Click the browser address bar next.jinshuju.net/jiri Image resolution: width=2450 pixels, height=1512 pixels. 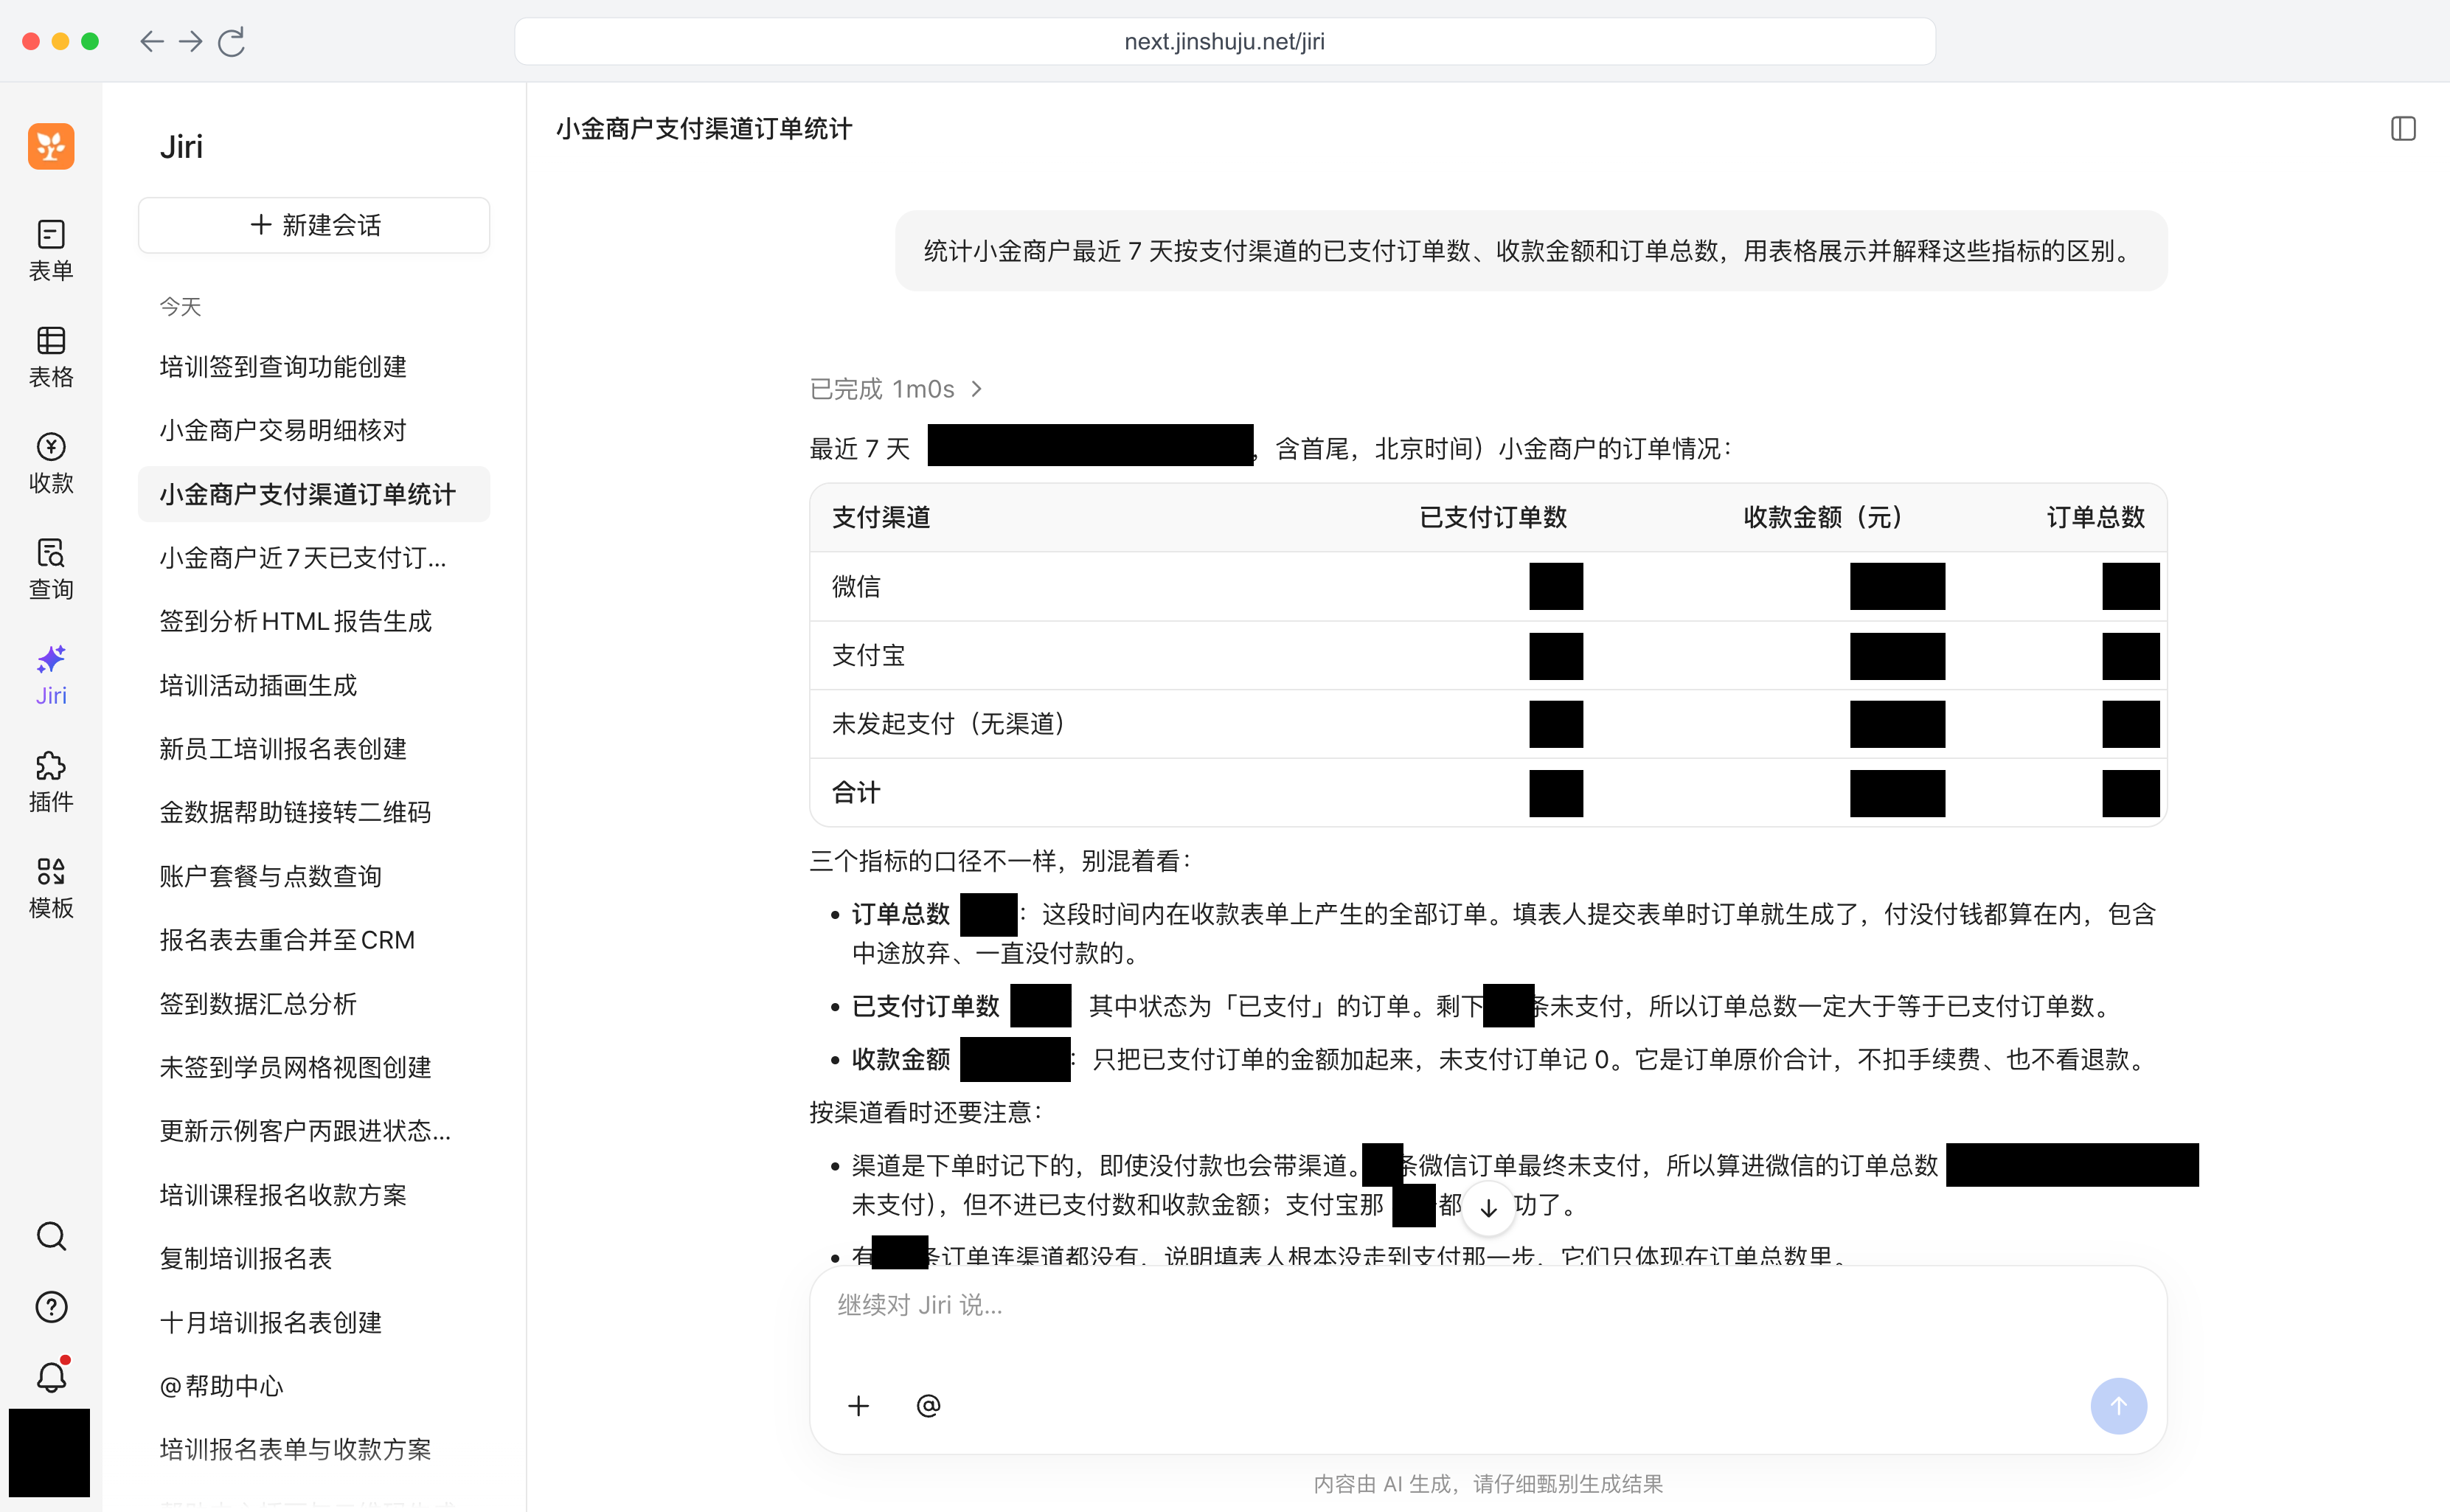point(1224,41)
